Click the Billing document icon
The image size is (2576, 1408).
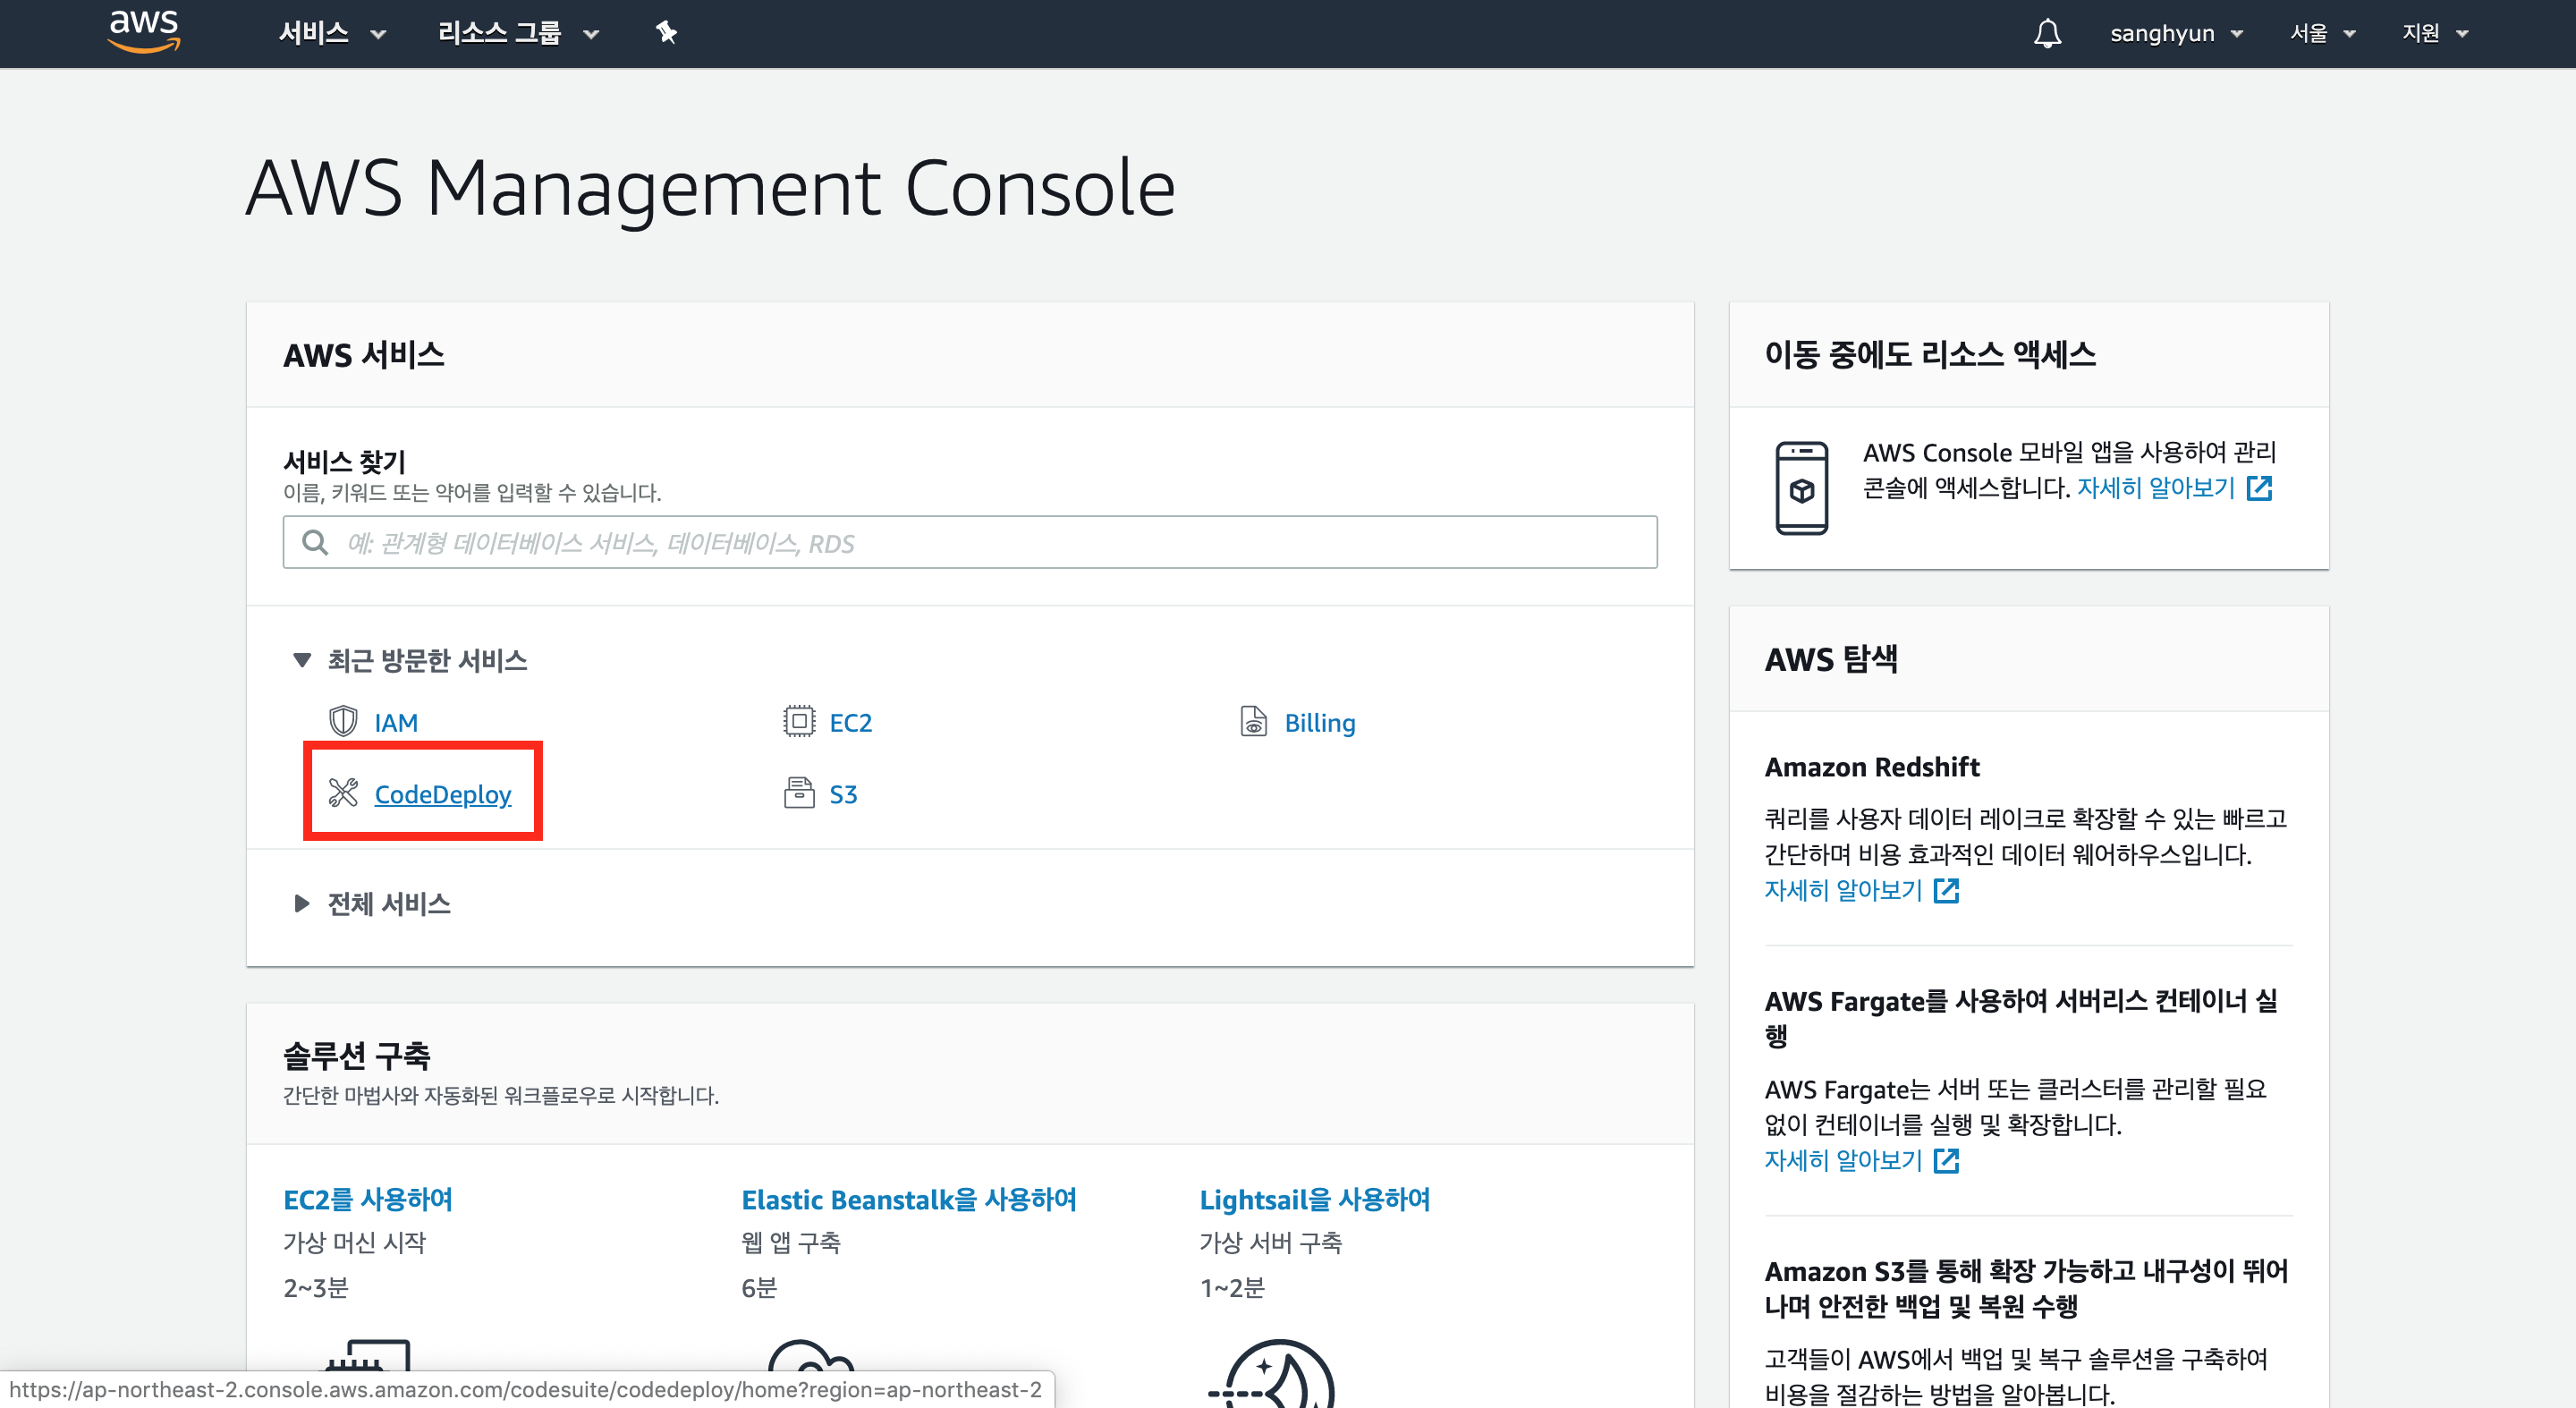pyautogui.click(x=1253, y=721)
